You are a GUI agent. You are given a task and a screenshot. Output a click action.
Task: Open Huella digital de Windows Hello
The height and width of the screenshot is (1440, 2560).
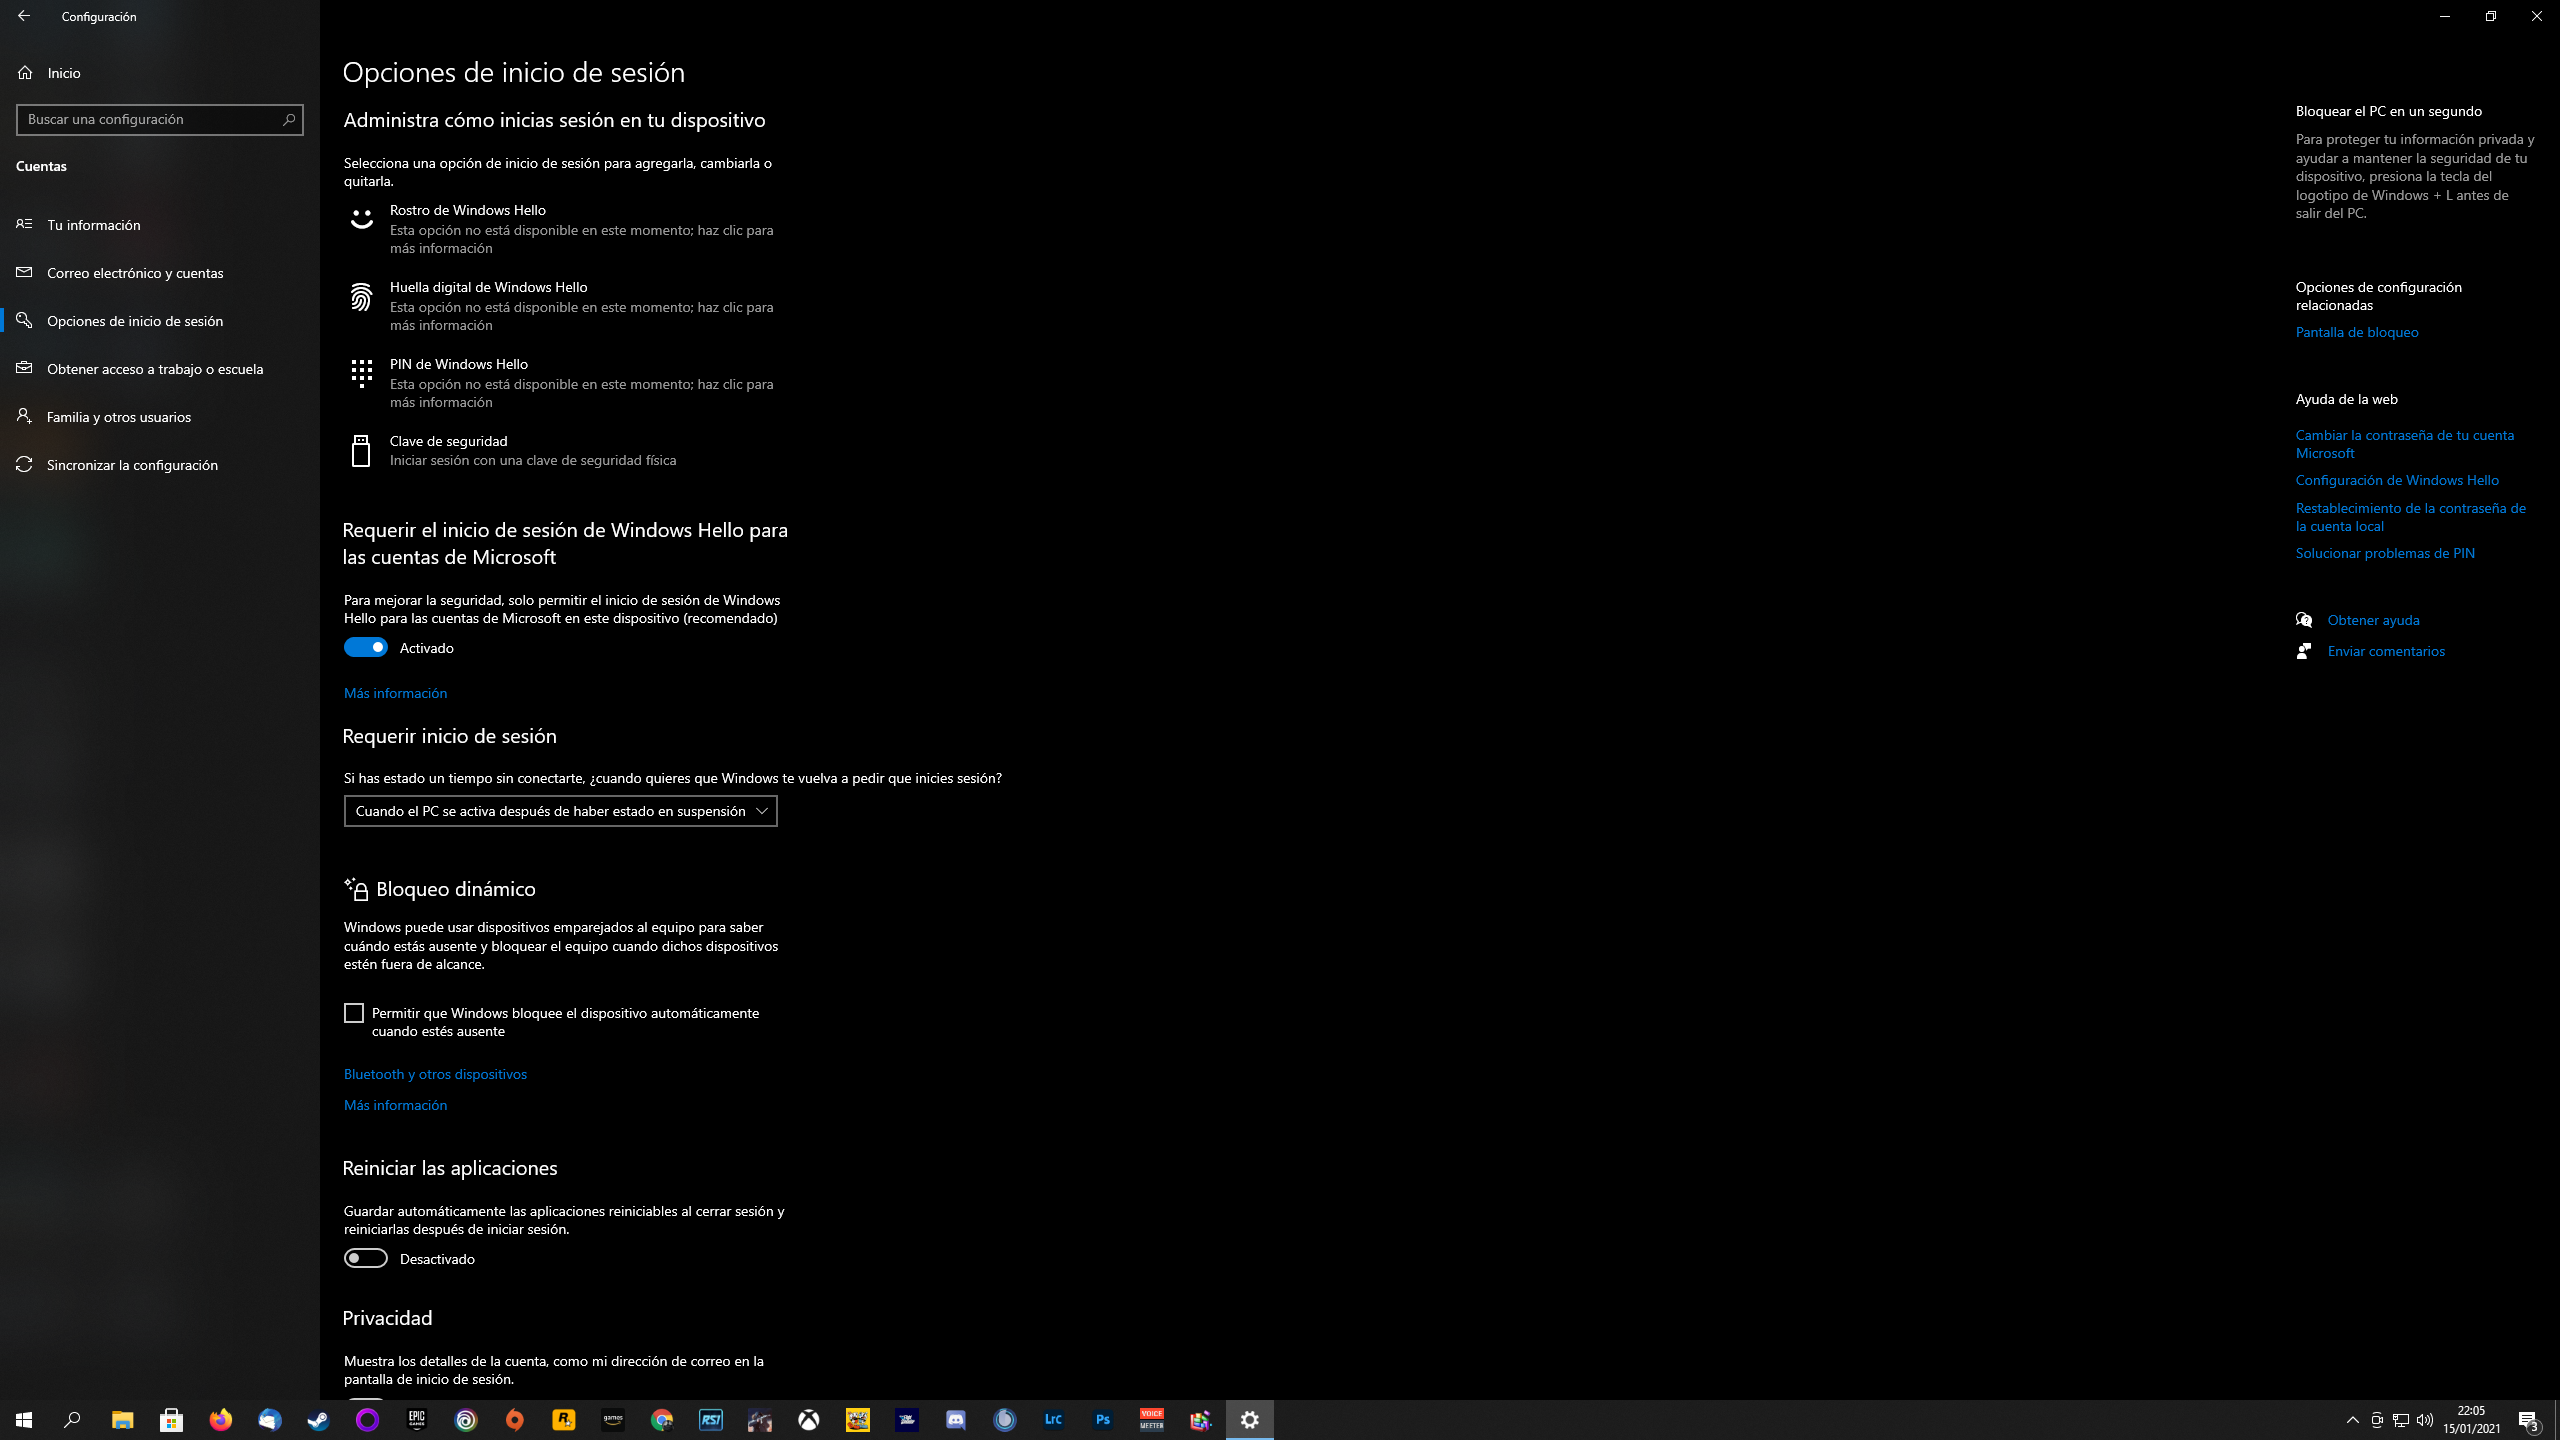click(488, 287)
